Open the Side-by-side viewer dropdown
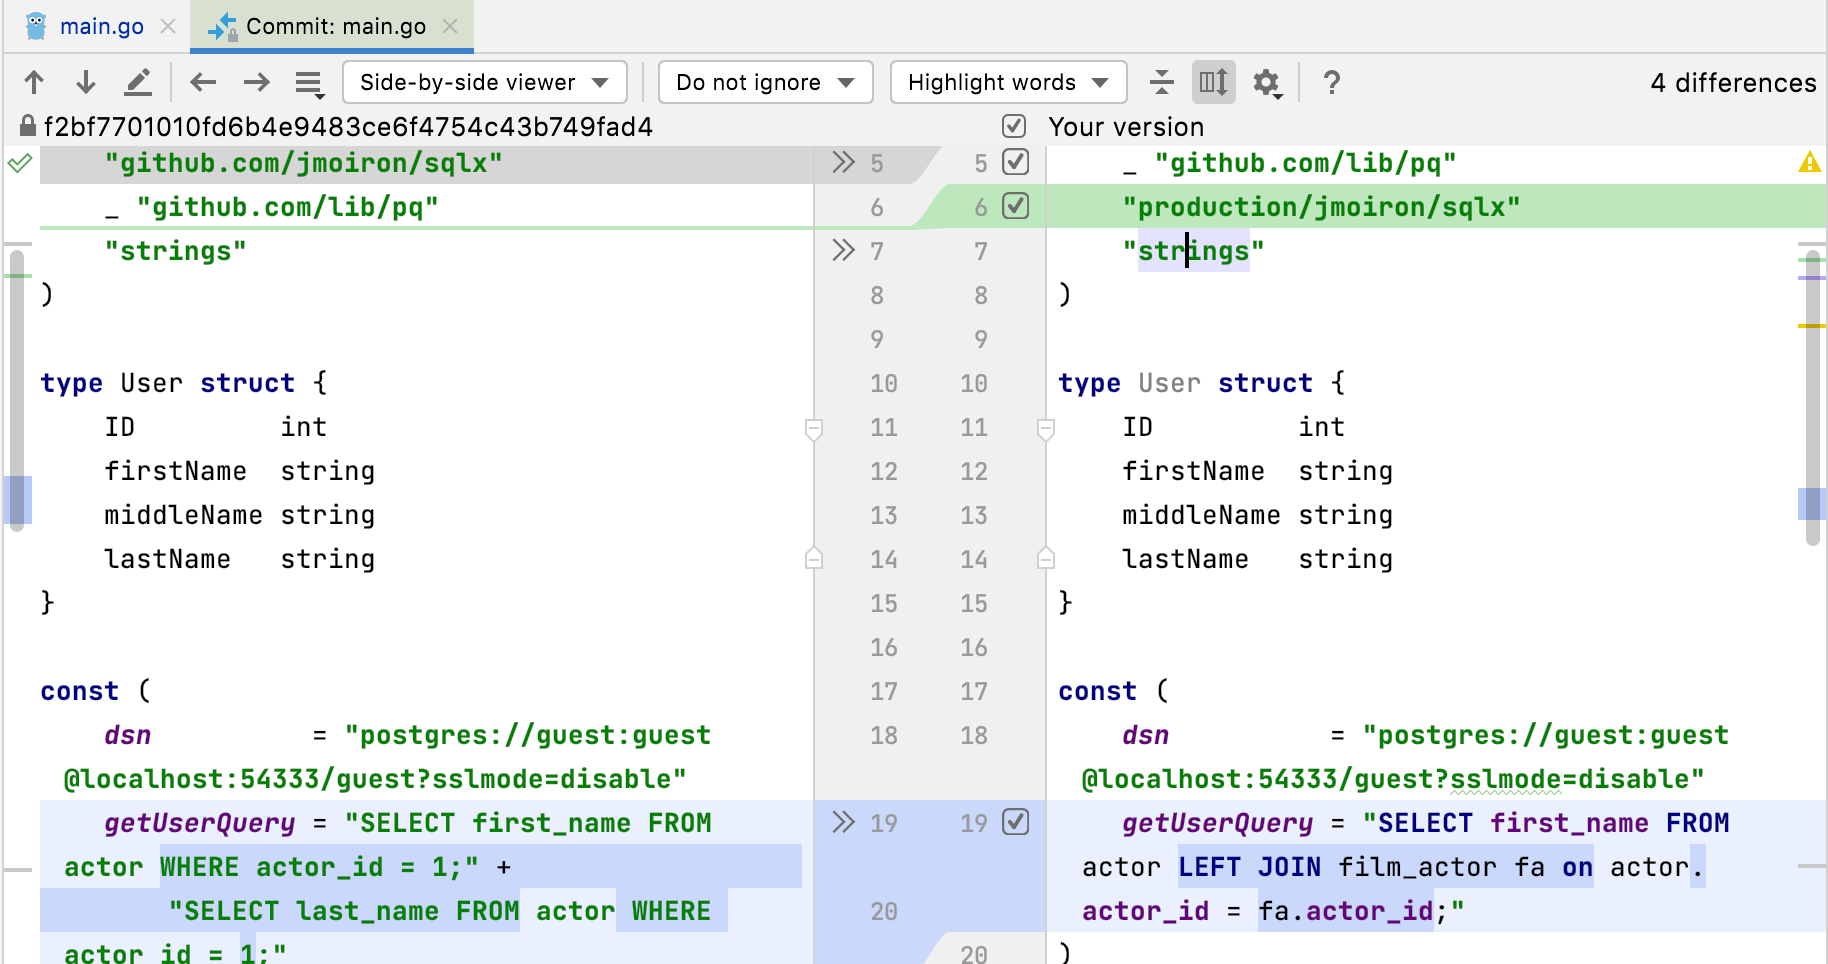This screenshot has width=1828, height=964. (x=484, y=82)
